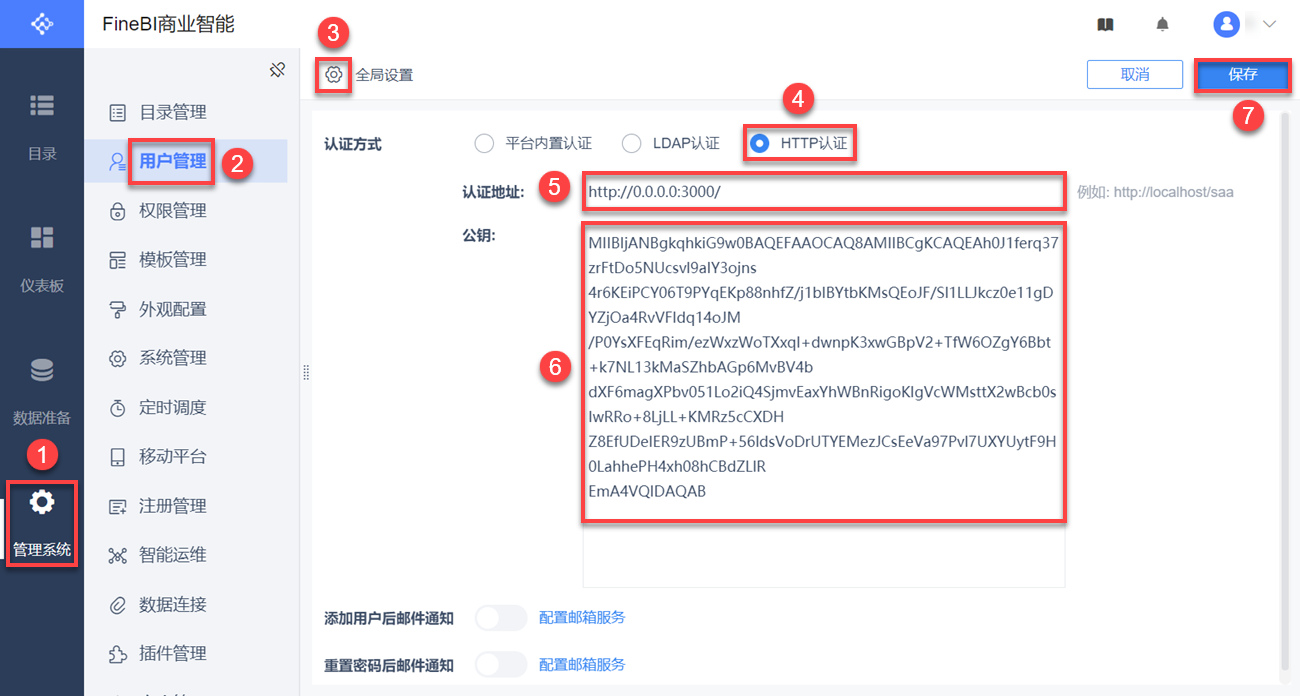Click the vertical scrollbar of settings panel
This screenshot has height=696, width=1300.
pyautogui.click(x=1284, y=390)
